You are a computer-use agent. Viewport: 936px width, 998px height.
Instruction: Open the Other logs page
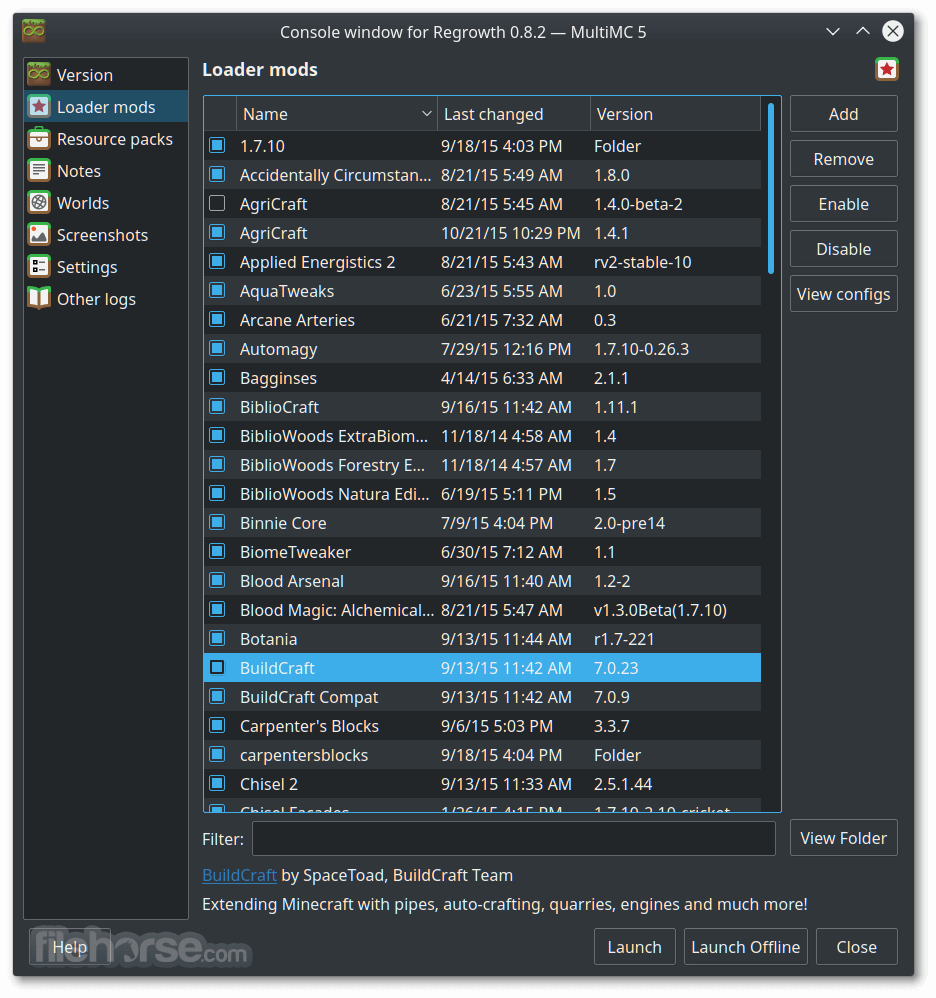tap(106, 299)
